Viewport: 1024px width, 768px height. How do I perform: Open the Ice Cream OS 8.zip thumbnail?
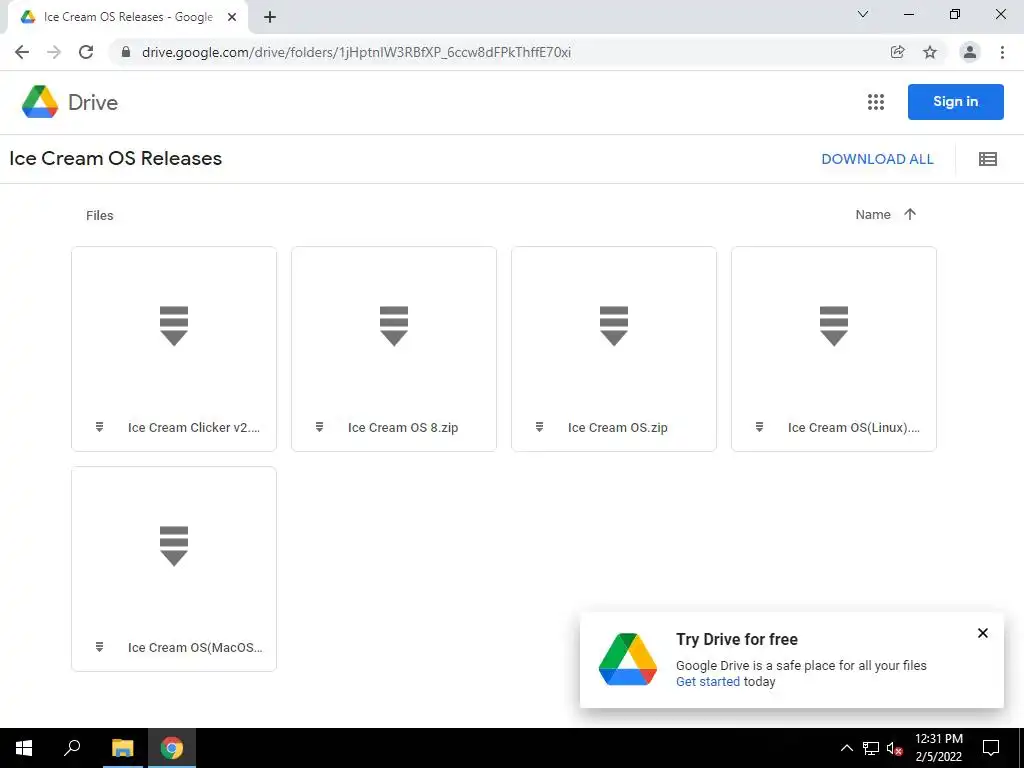394,326
